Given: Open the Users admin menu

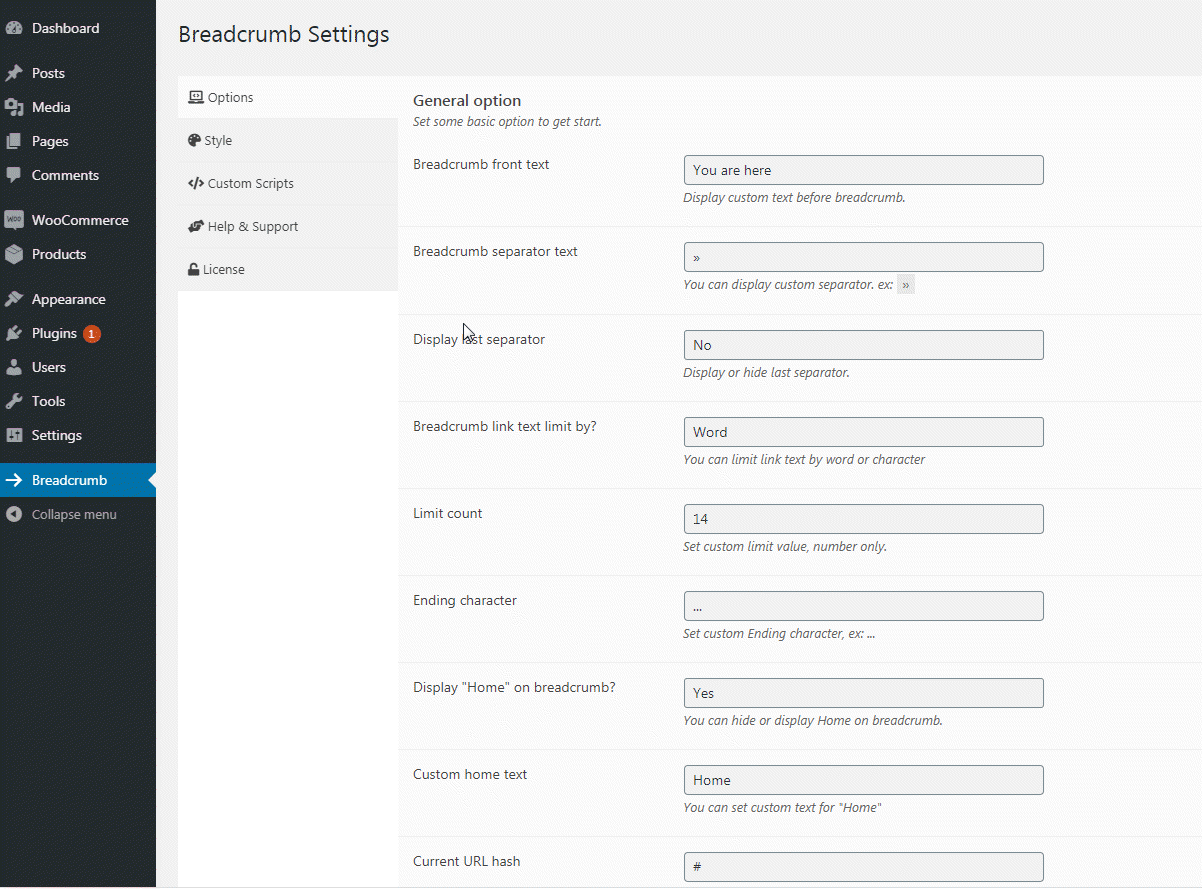Looking at the screenshot, I should point(48,367).
